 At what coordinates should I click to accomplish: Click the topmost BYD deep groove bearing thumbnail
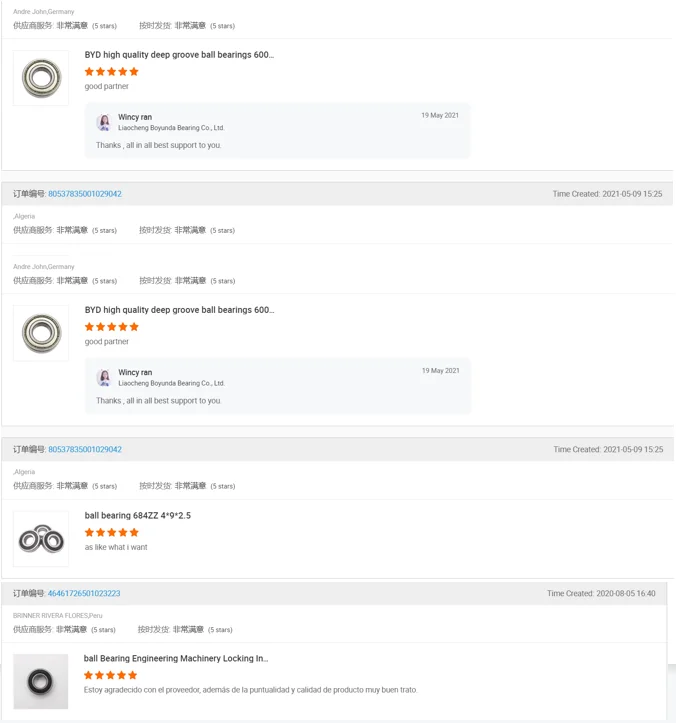coord(41,78)
